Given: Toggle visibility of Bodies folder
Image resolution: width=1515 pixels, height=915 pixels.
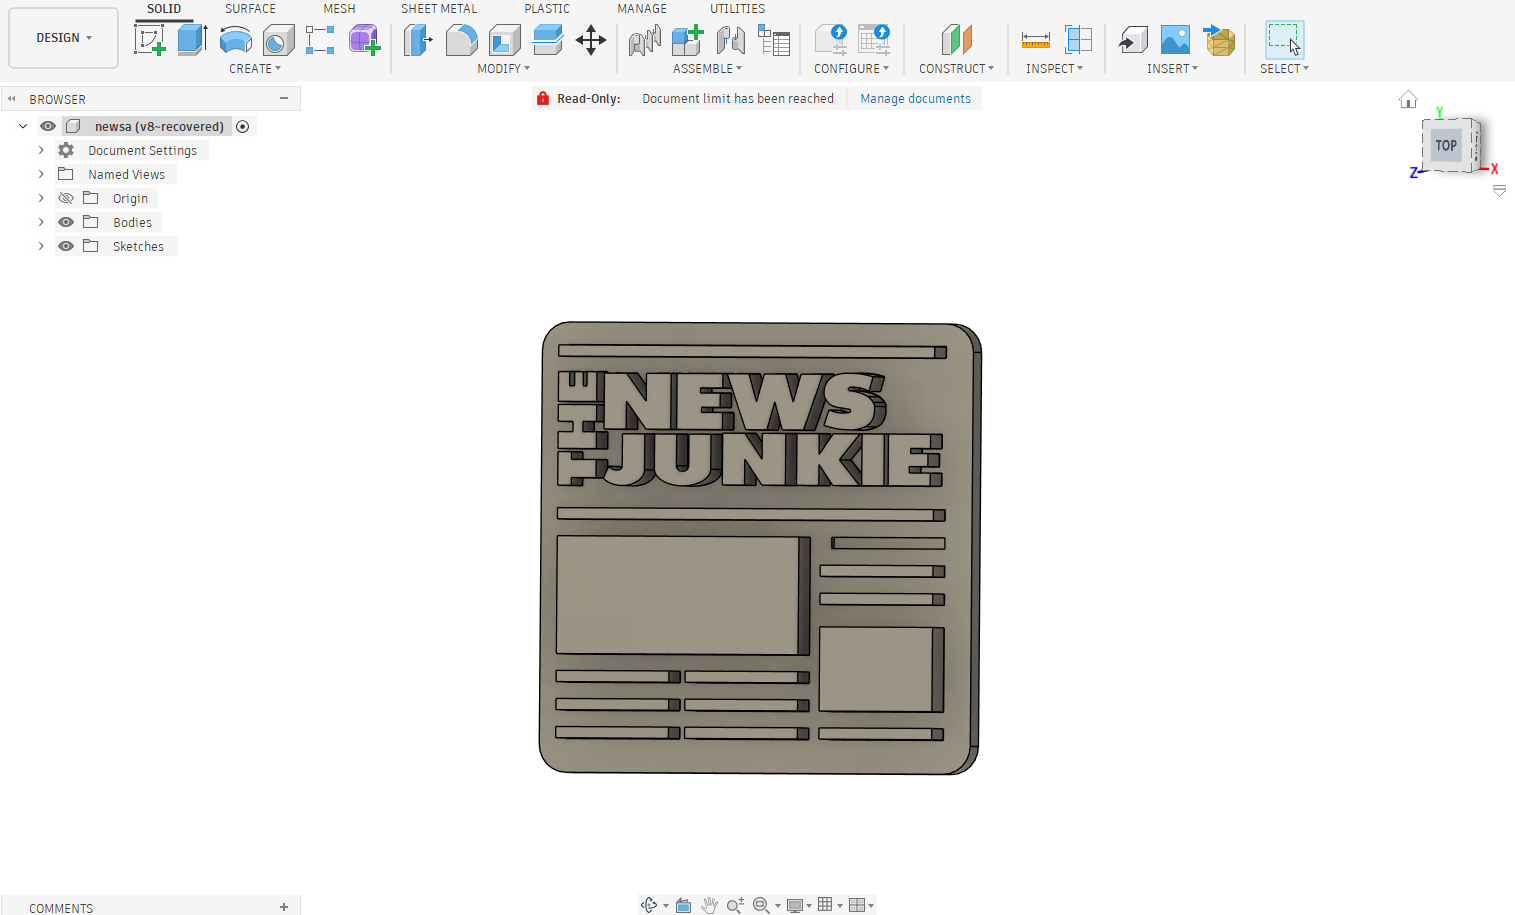Looking at the screenshot, I should [x=66, y=222].
